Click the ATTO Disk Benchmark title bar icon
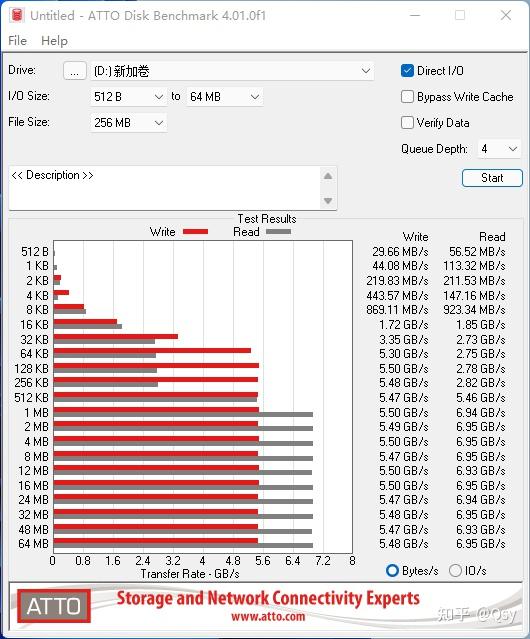The width and height of the screenshot is (530, 639). point(17,15)
